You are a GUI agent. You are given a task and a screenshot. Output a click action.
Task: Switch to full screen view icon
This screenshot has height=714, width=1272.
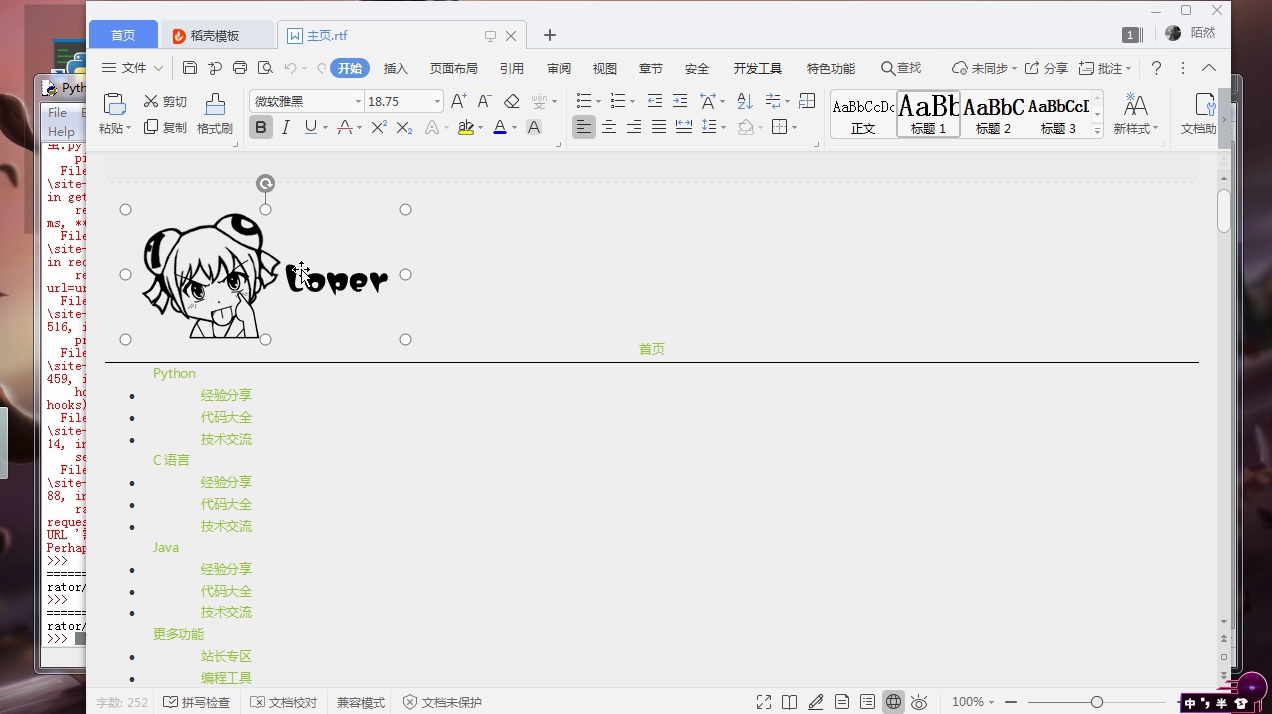(x=764, y=702)
